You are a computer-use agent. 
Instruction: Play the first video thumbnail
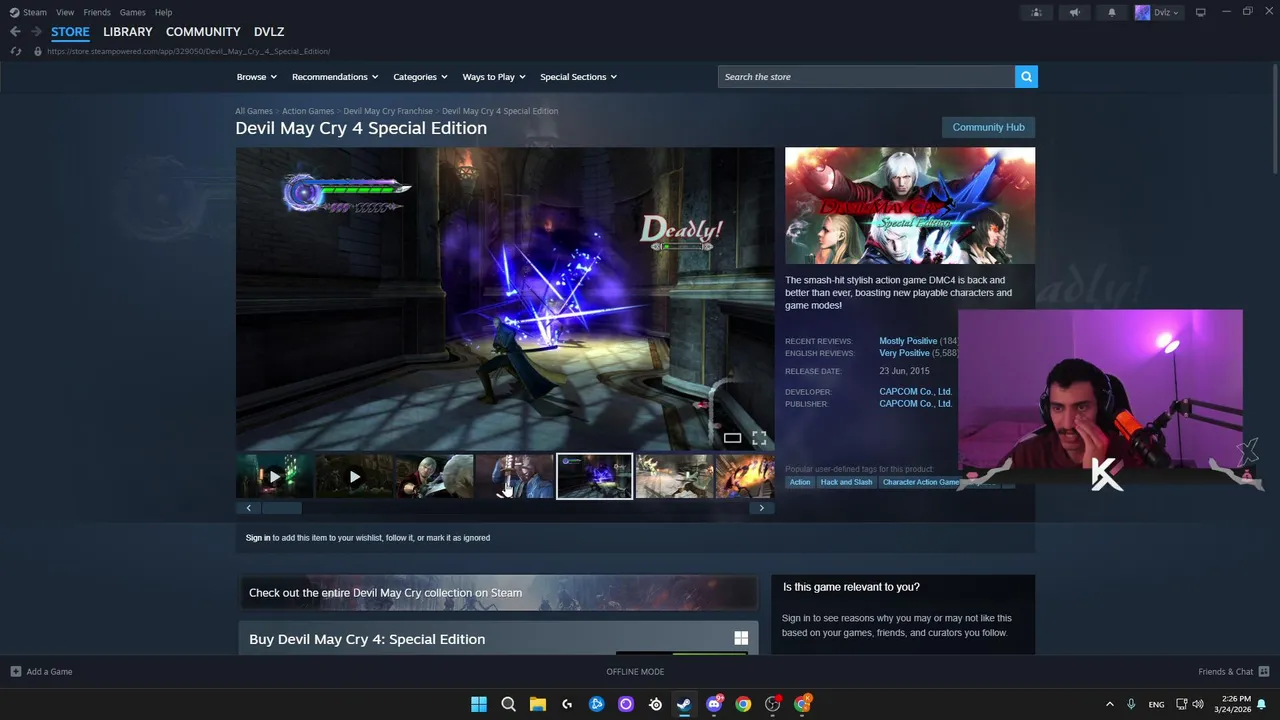click(x=274, y=477)
